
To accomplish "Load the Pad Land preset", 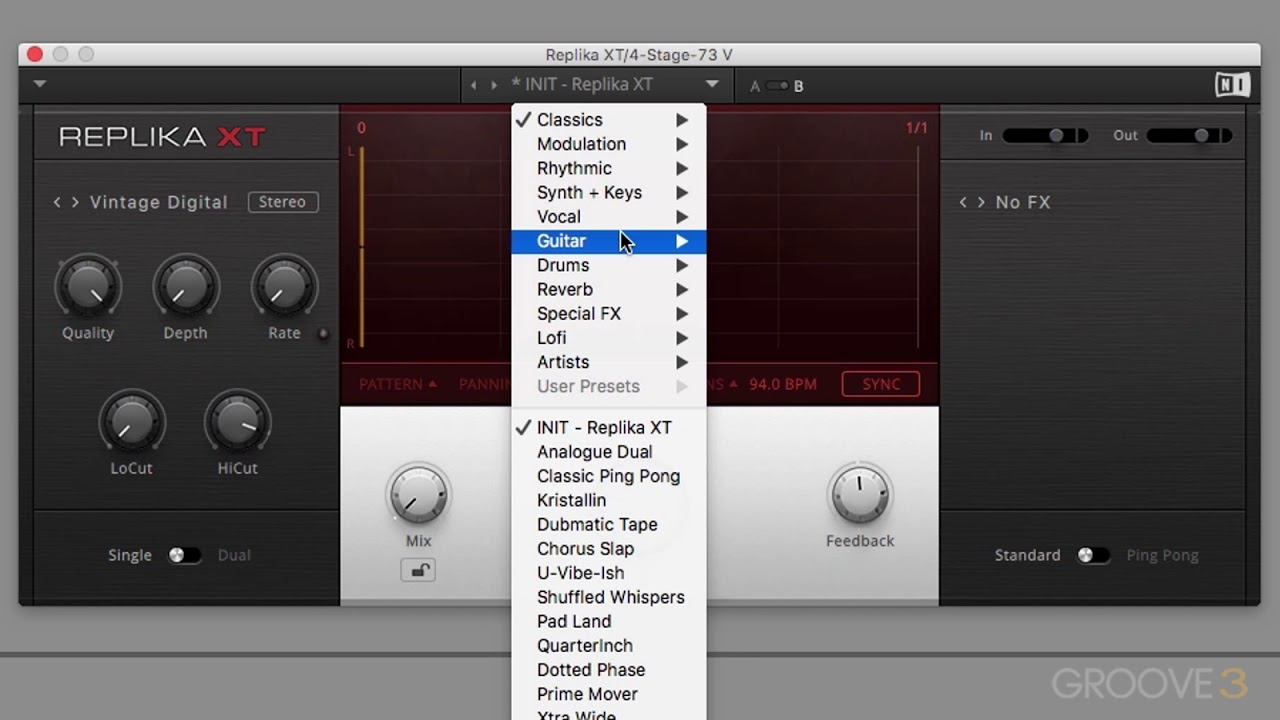I will click(608, 621).
